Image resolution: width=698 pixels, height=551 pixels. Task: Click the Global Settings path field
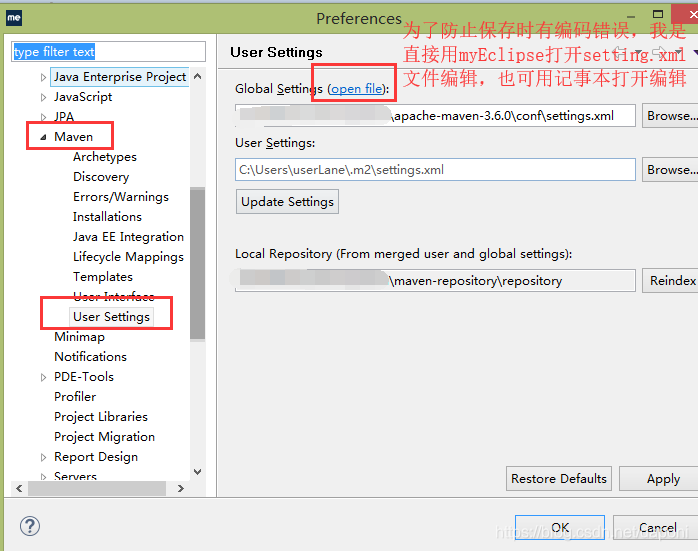click(x=435, y=116)
